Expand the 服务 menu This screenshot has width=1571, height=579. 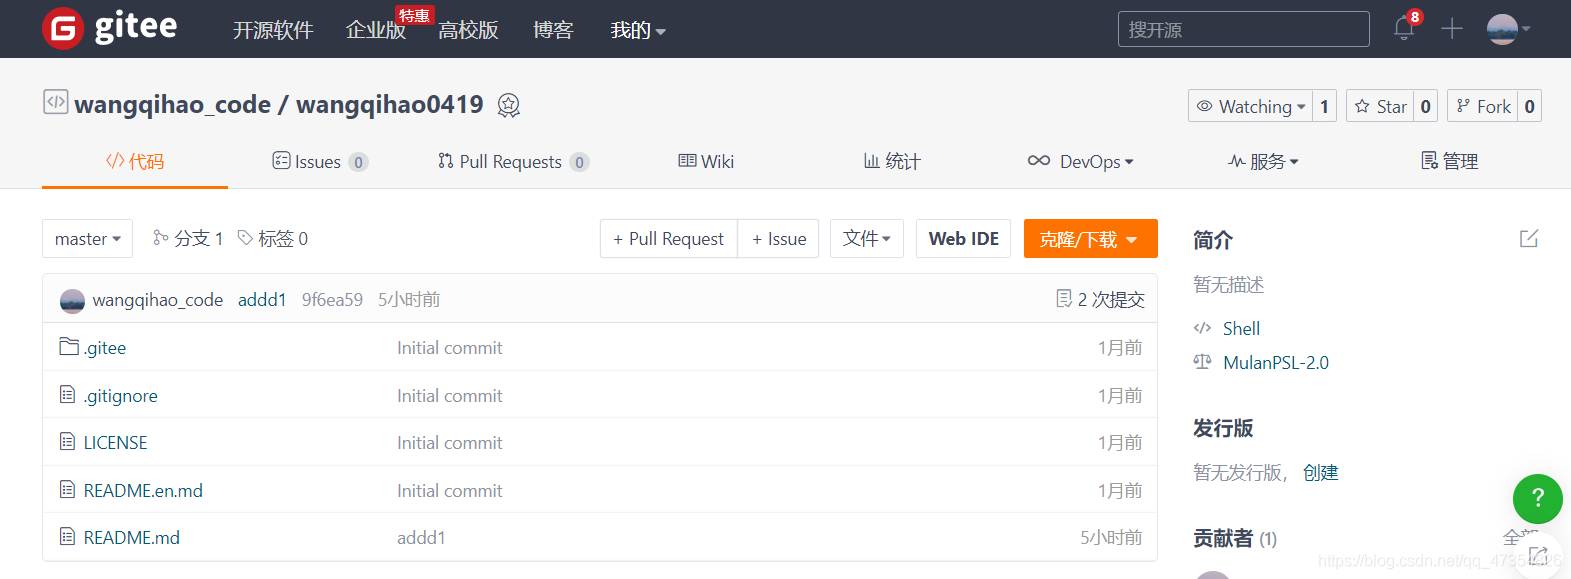pos(1263,161)
